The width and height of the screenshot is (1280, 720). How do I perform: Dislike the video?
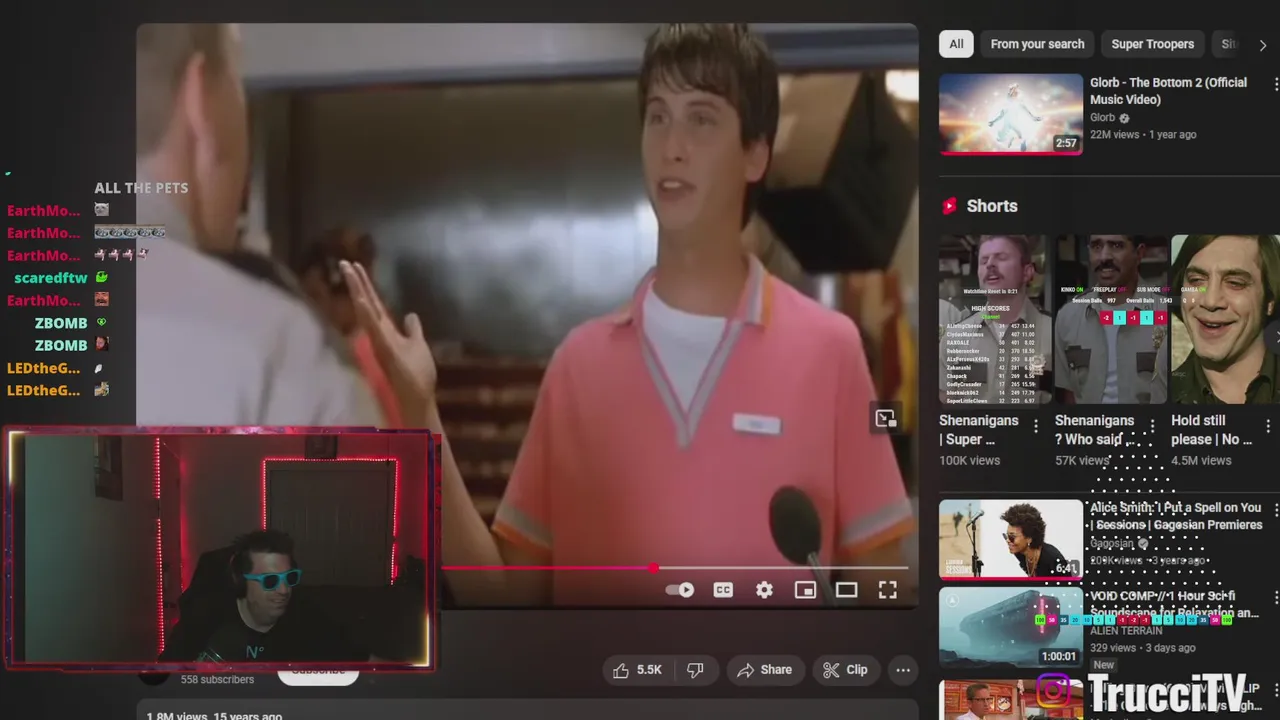tap(695, 670)
